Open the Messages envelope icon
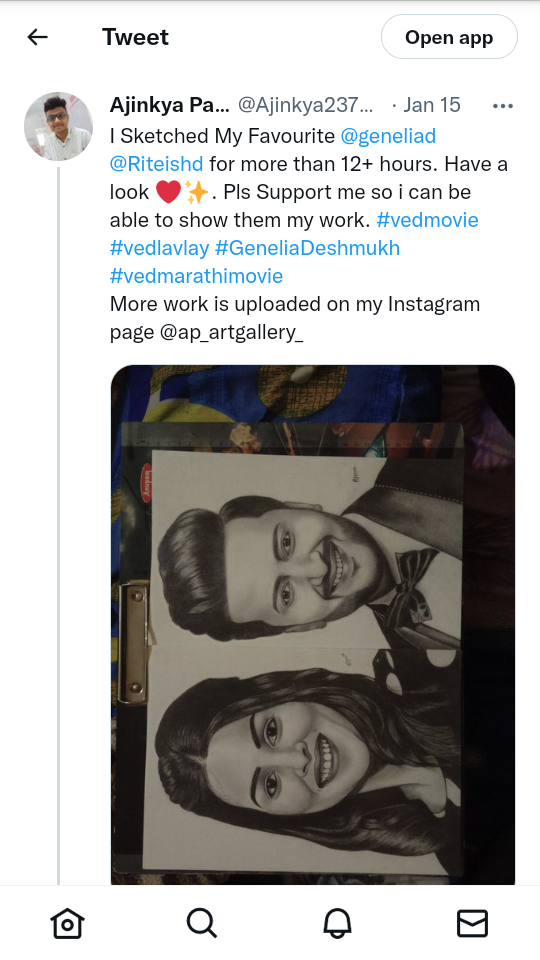 [473, 923]
